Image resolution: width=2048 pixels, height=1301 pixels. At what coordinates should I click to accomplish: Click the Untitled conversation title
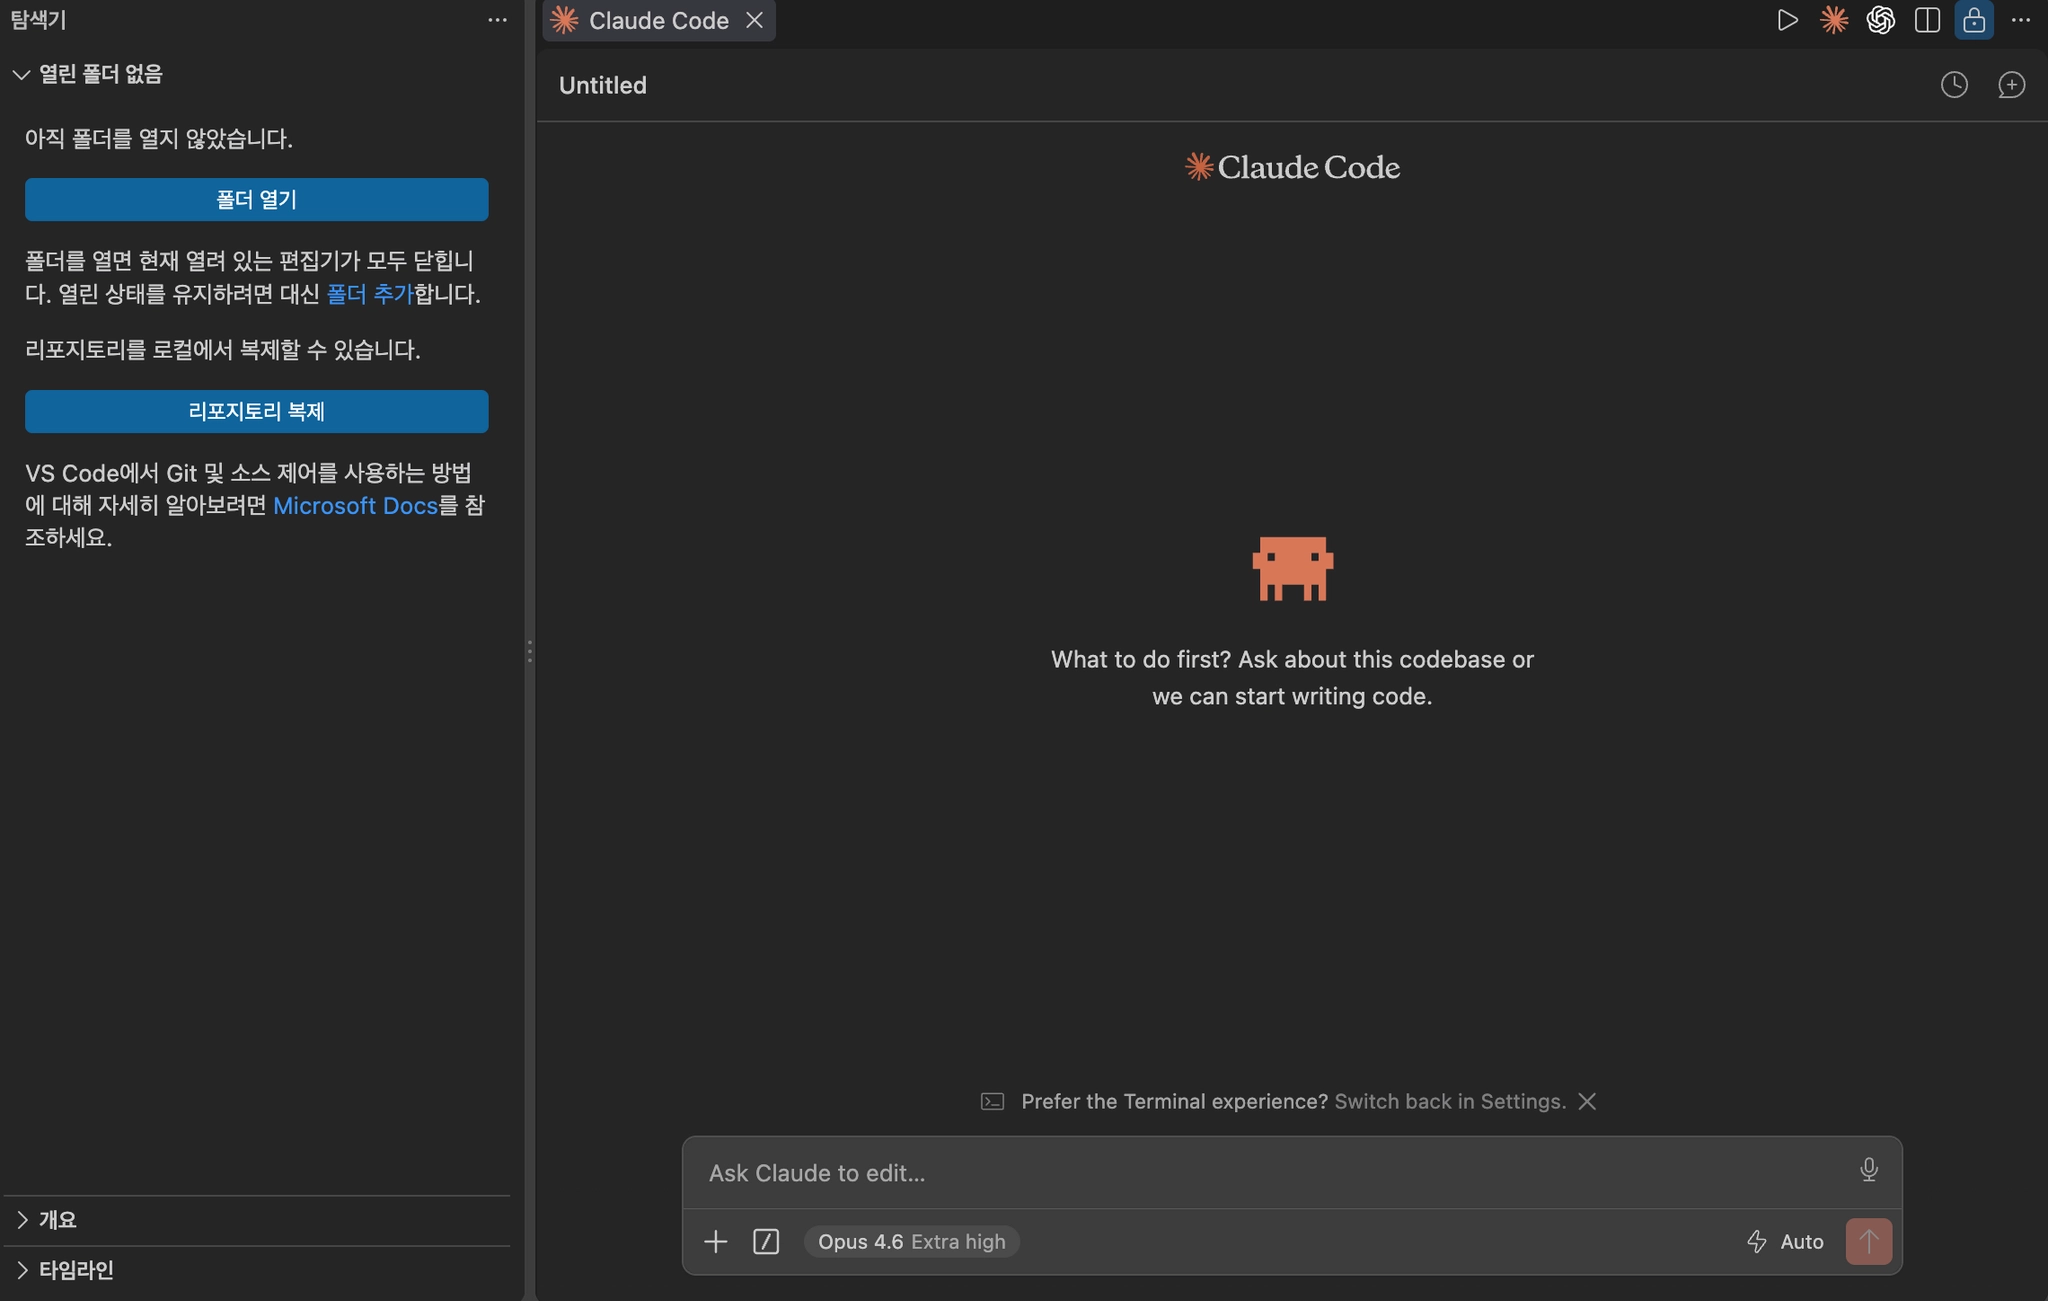(603, 85)
